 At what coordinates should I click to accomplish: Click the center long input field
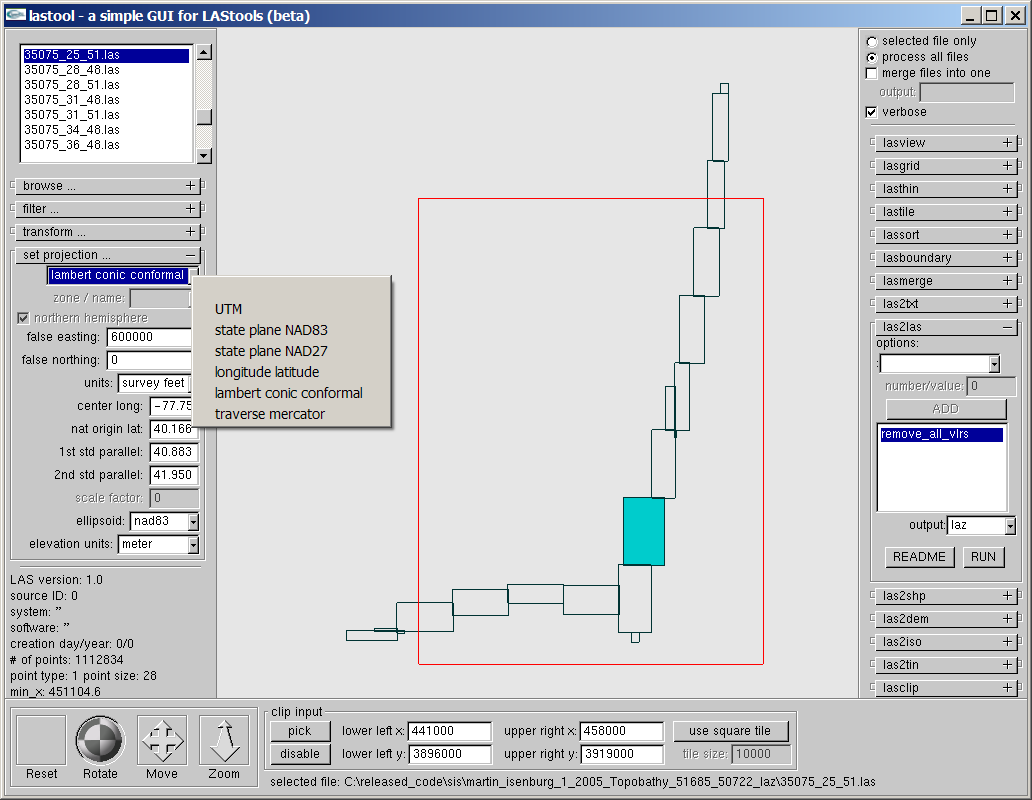172,407
